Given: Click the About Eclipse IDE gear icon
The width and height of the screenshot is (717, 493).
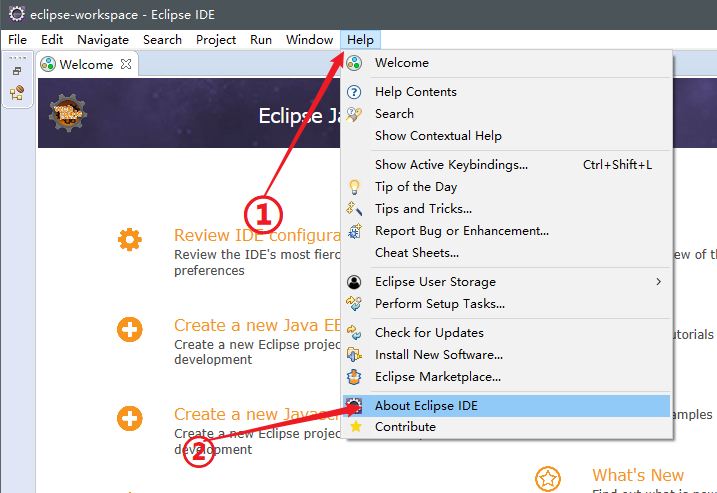Looking at the screenshot, I should click(354, 406).
